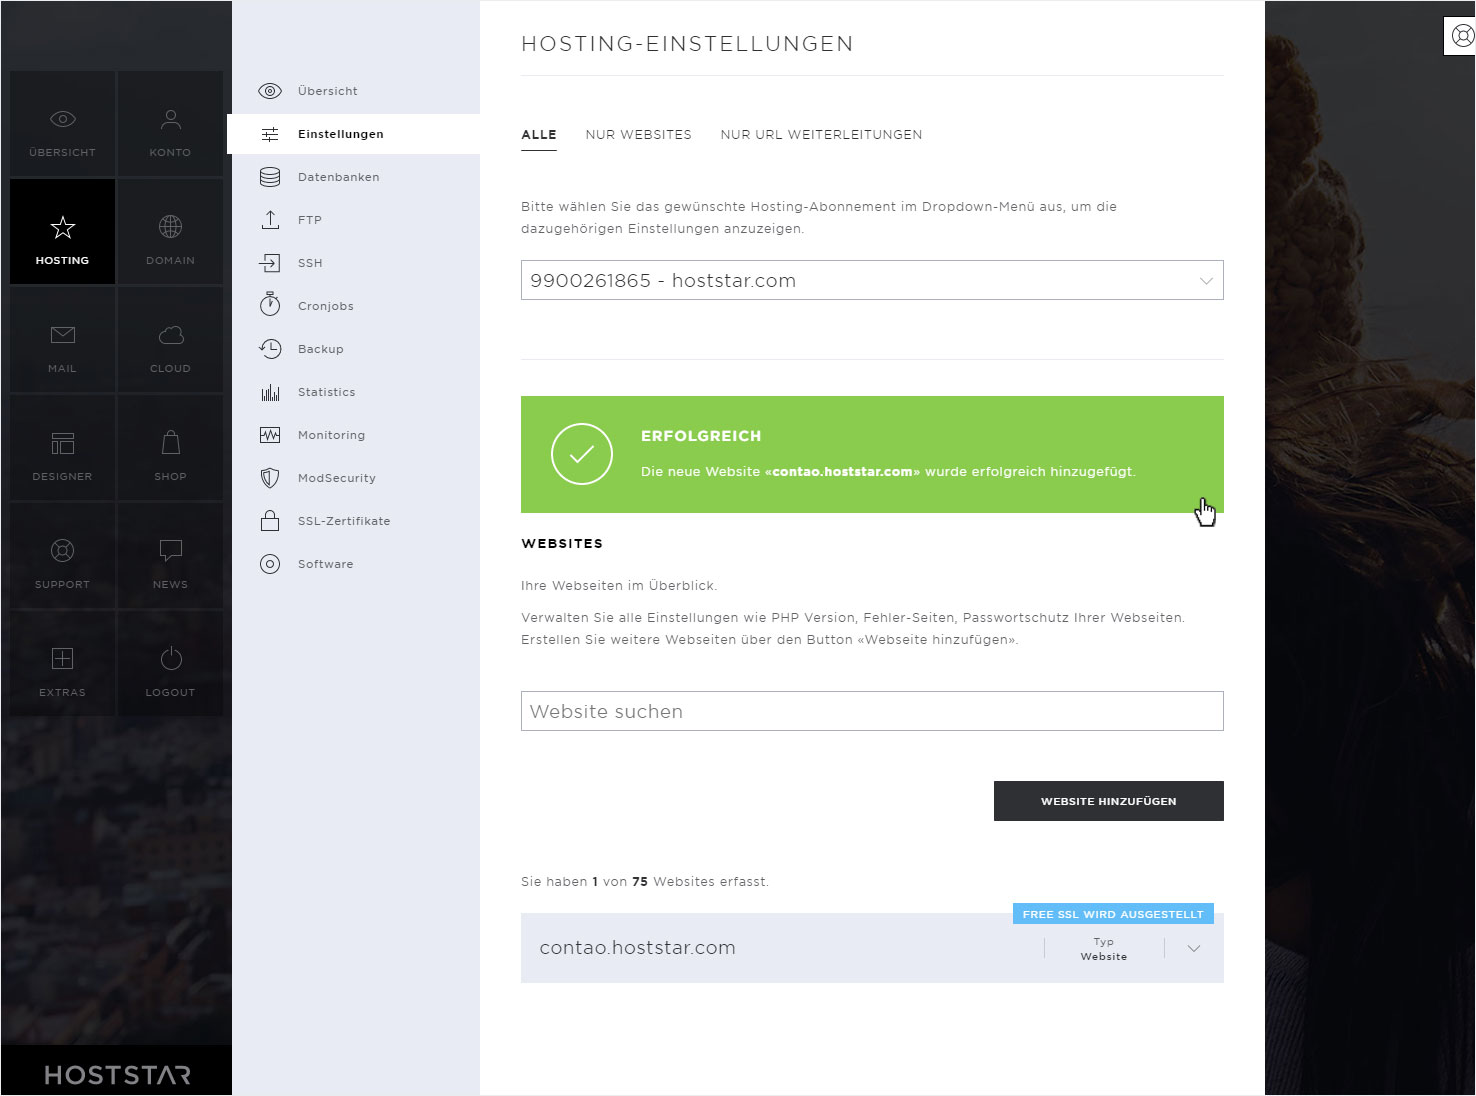Click the SSH login arrow icon
1476x1096 pixels.
(270, 263)
